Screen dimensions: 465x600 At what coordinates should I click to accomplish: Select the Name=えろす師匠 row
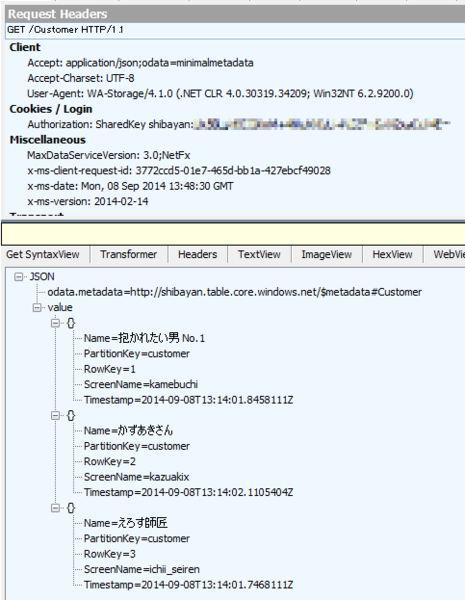[126, 523]
